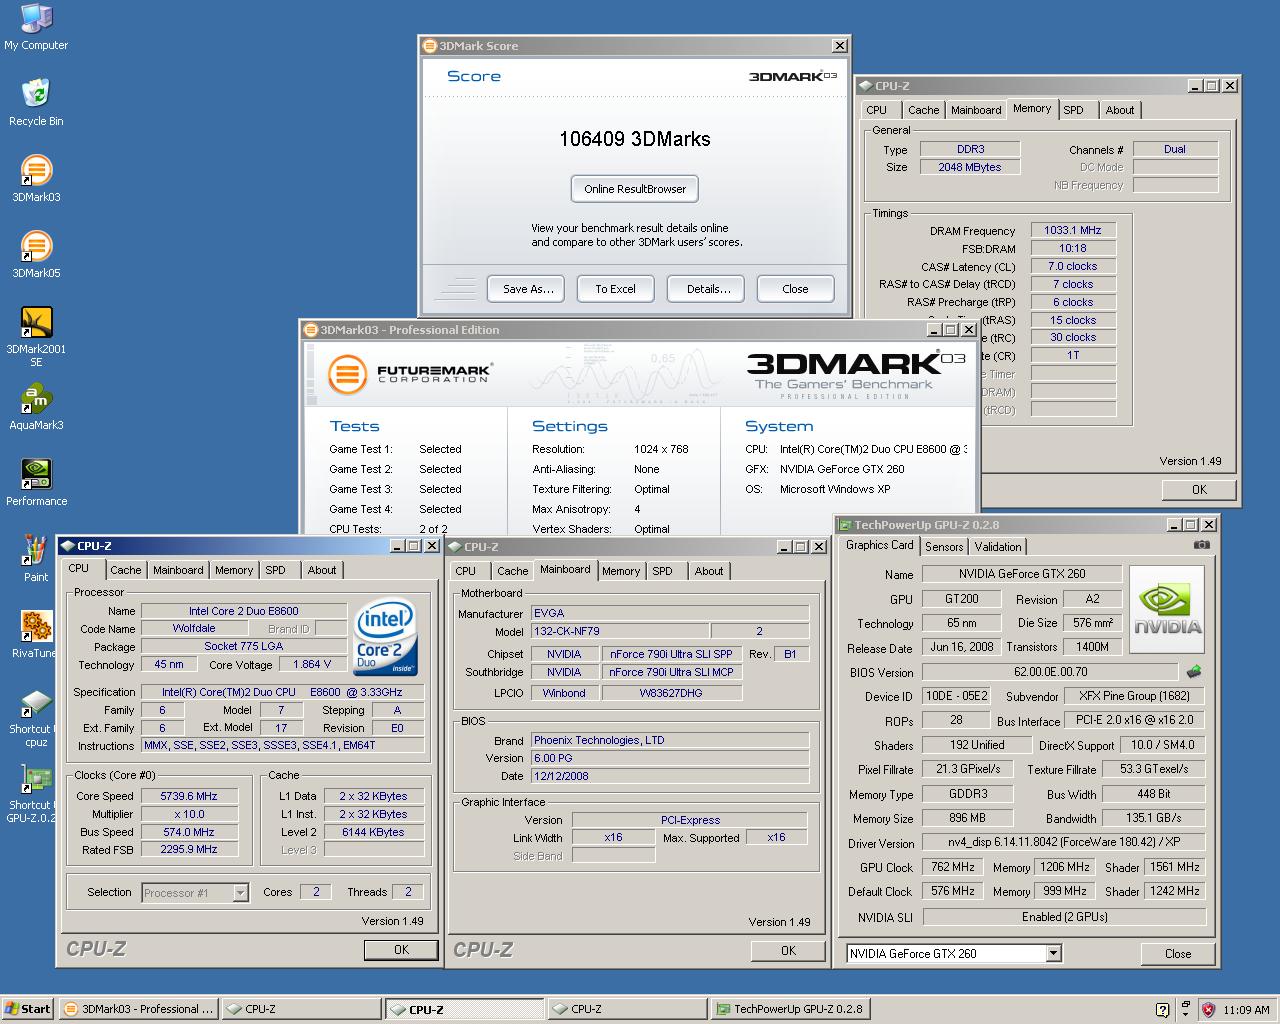Screen dimensions: 1280x1024
Task: Click the security shield tray icon
Action: click(x=1208, y=1010)
